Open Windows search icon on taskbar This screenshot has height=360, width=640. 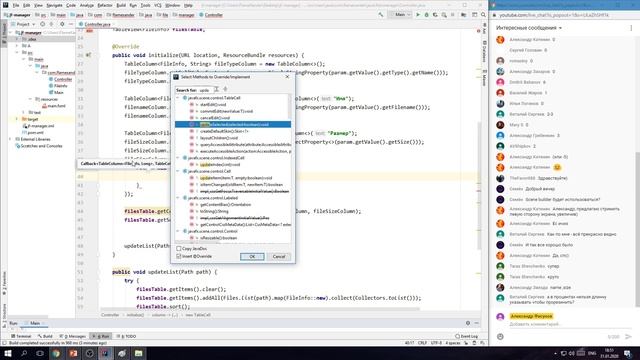[24, 353]
